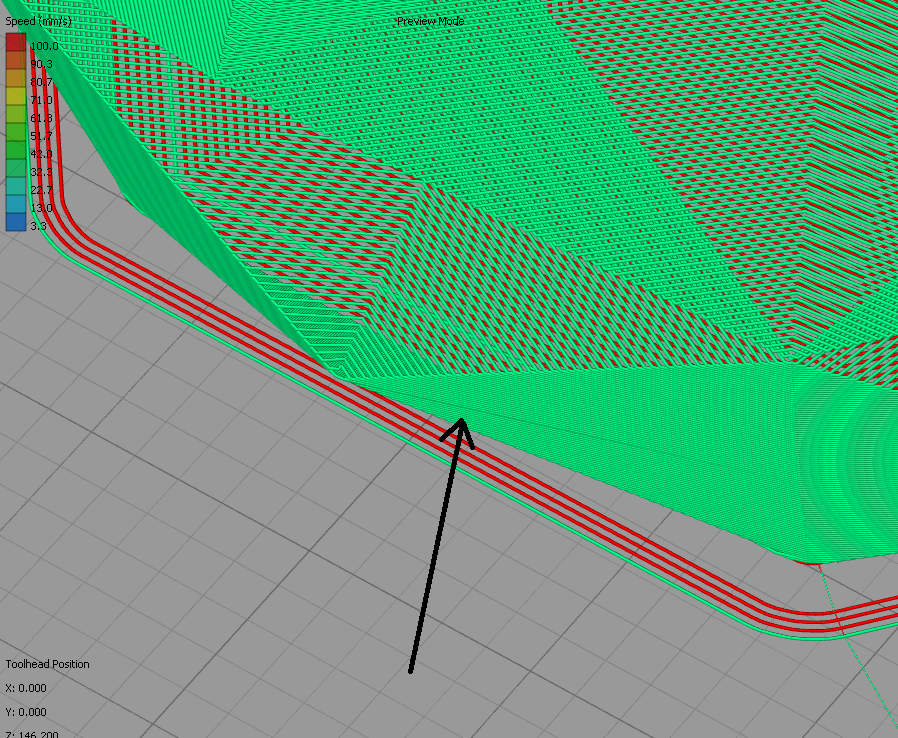Click the Z: 146.200 coordinate readout
Viewport: 898px width, 738px height.
32,734
